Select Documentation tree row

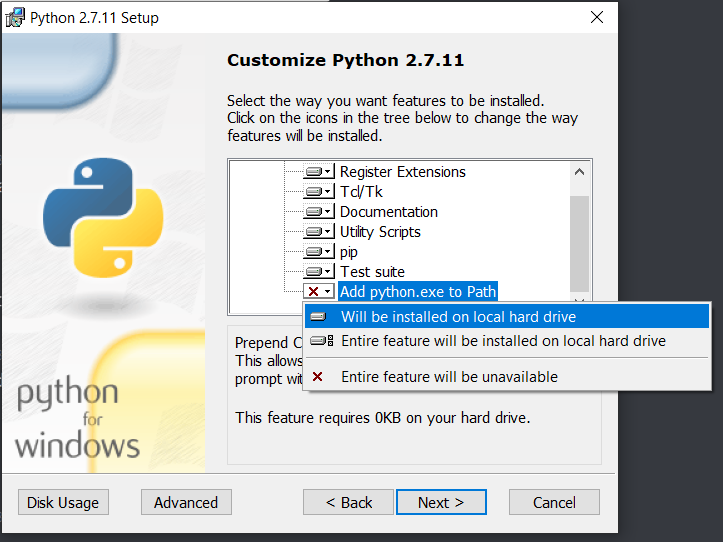pyautogui.click(x=389, y=212)
